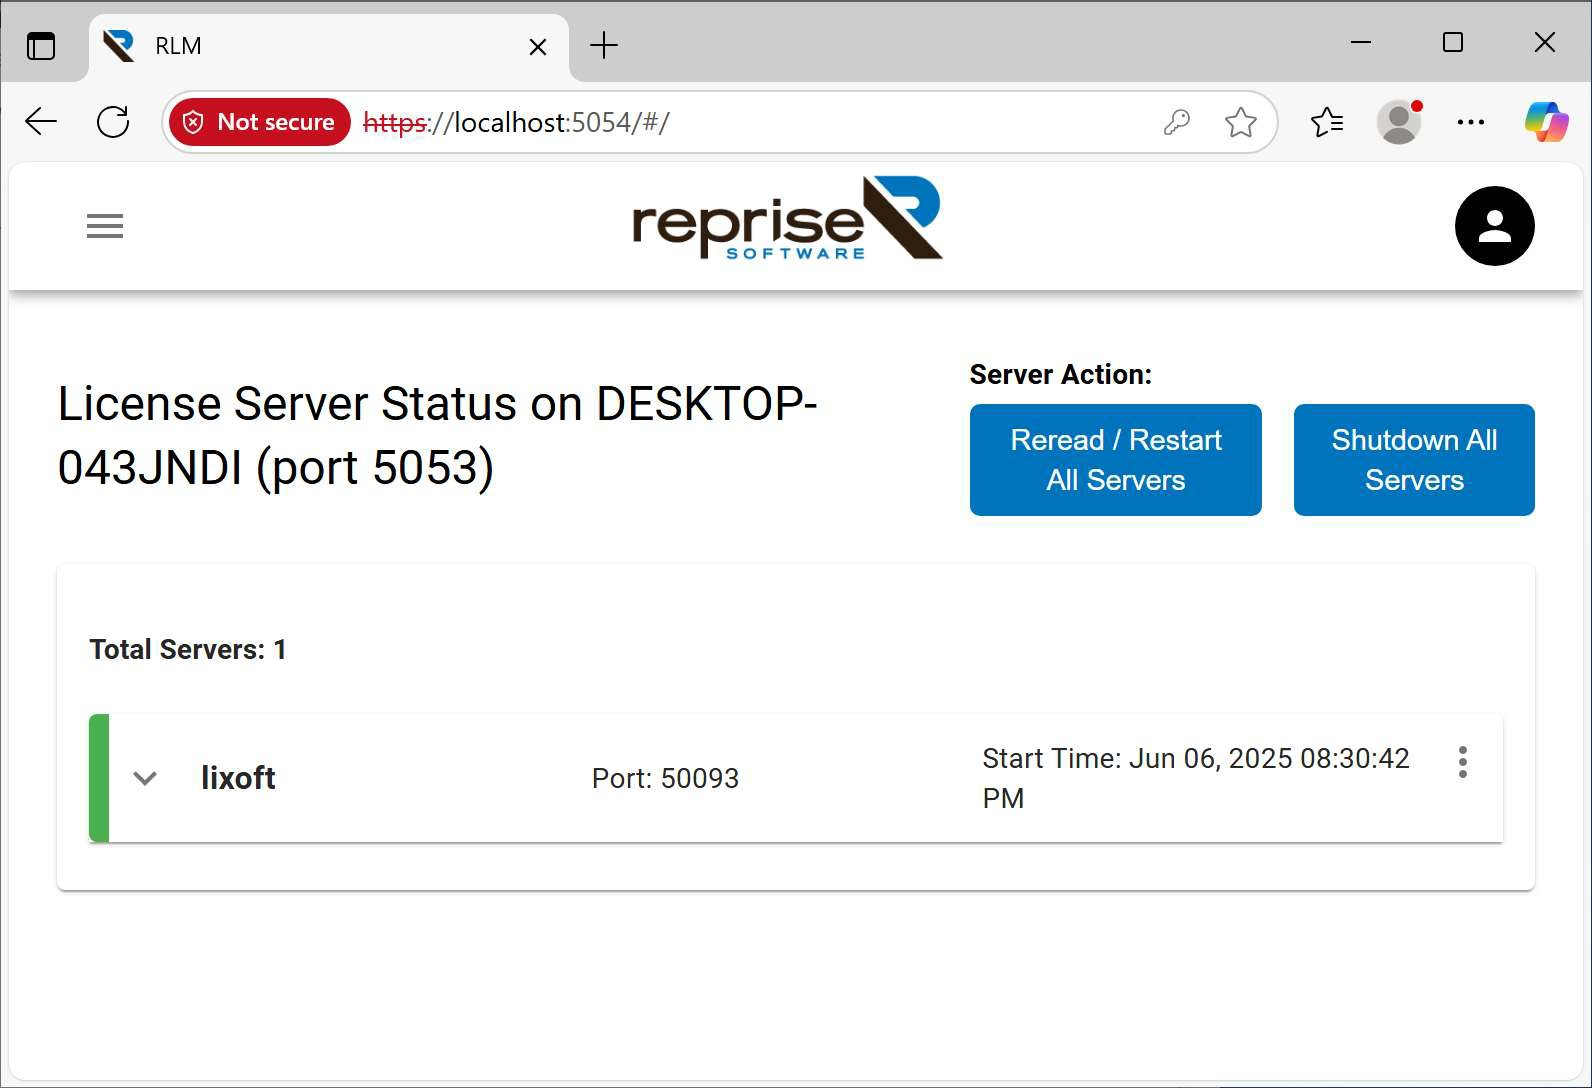
Task: Open the user account avatar menu
Action: pyautogui.click(x=1494, y=226)
